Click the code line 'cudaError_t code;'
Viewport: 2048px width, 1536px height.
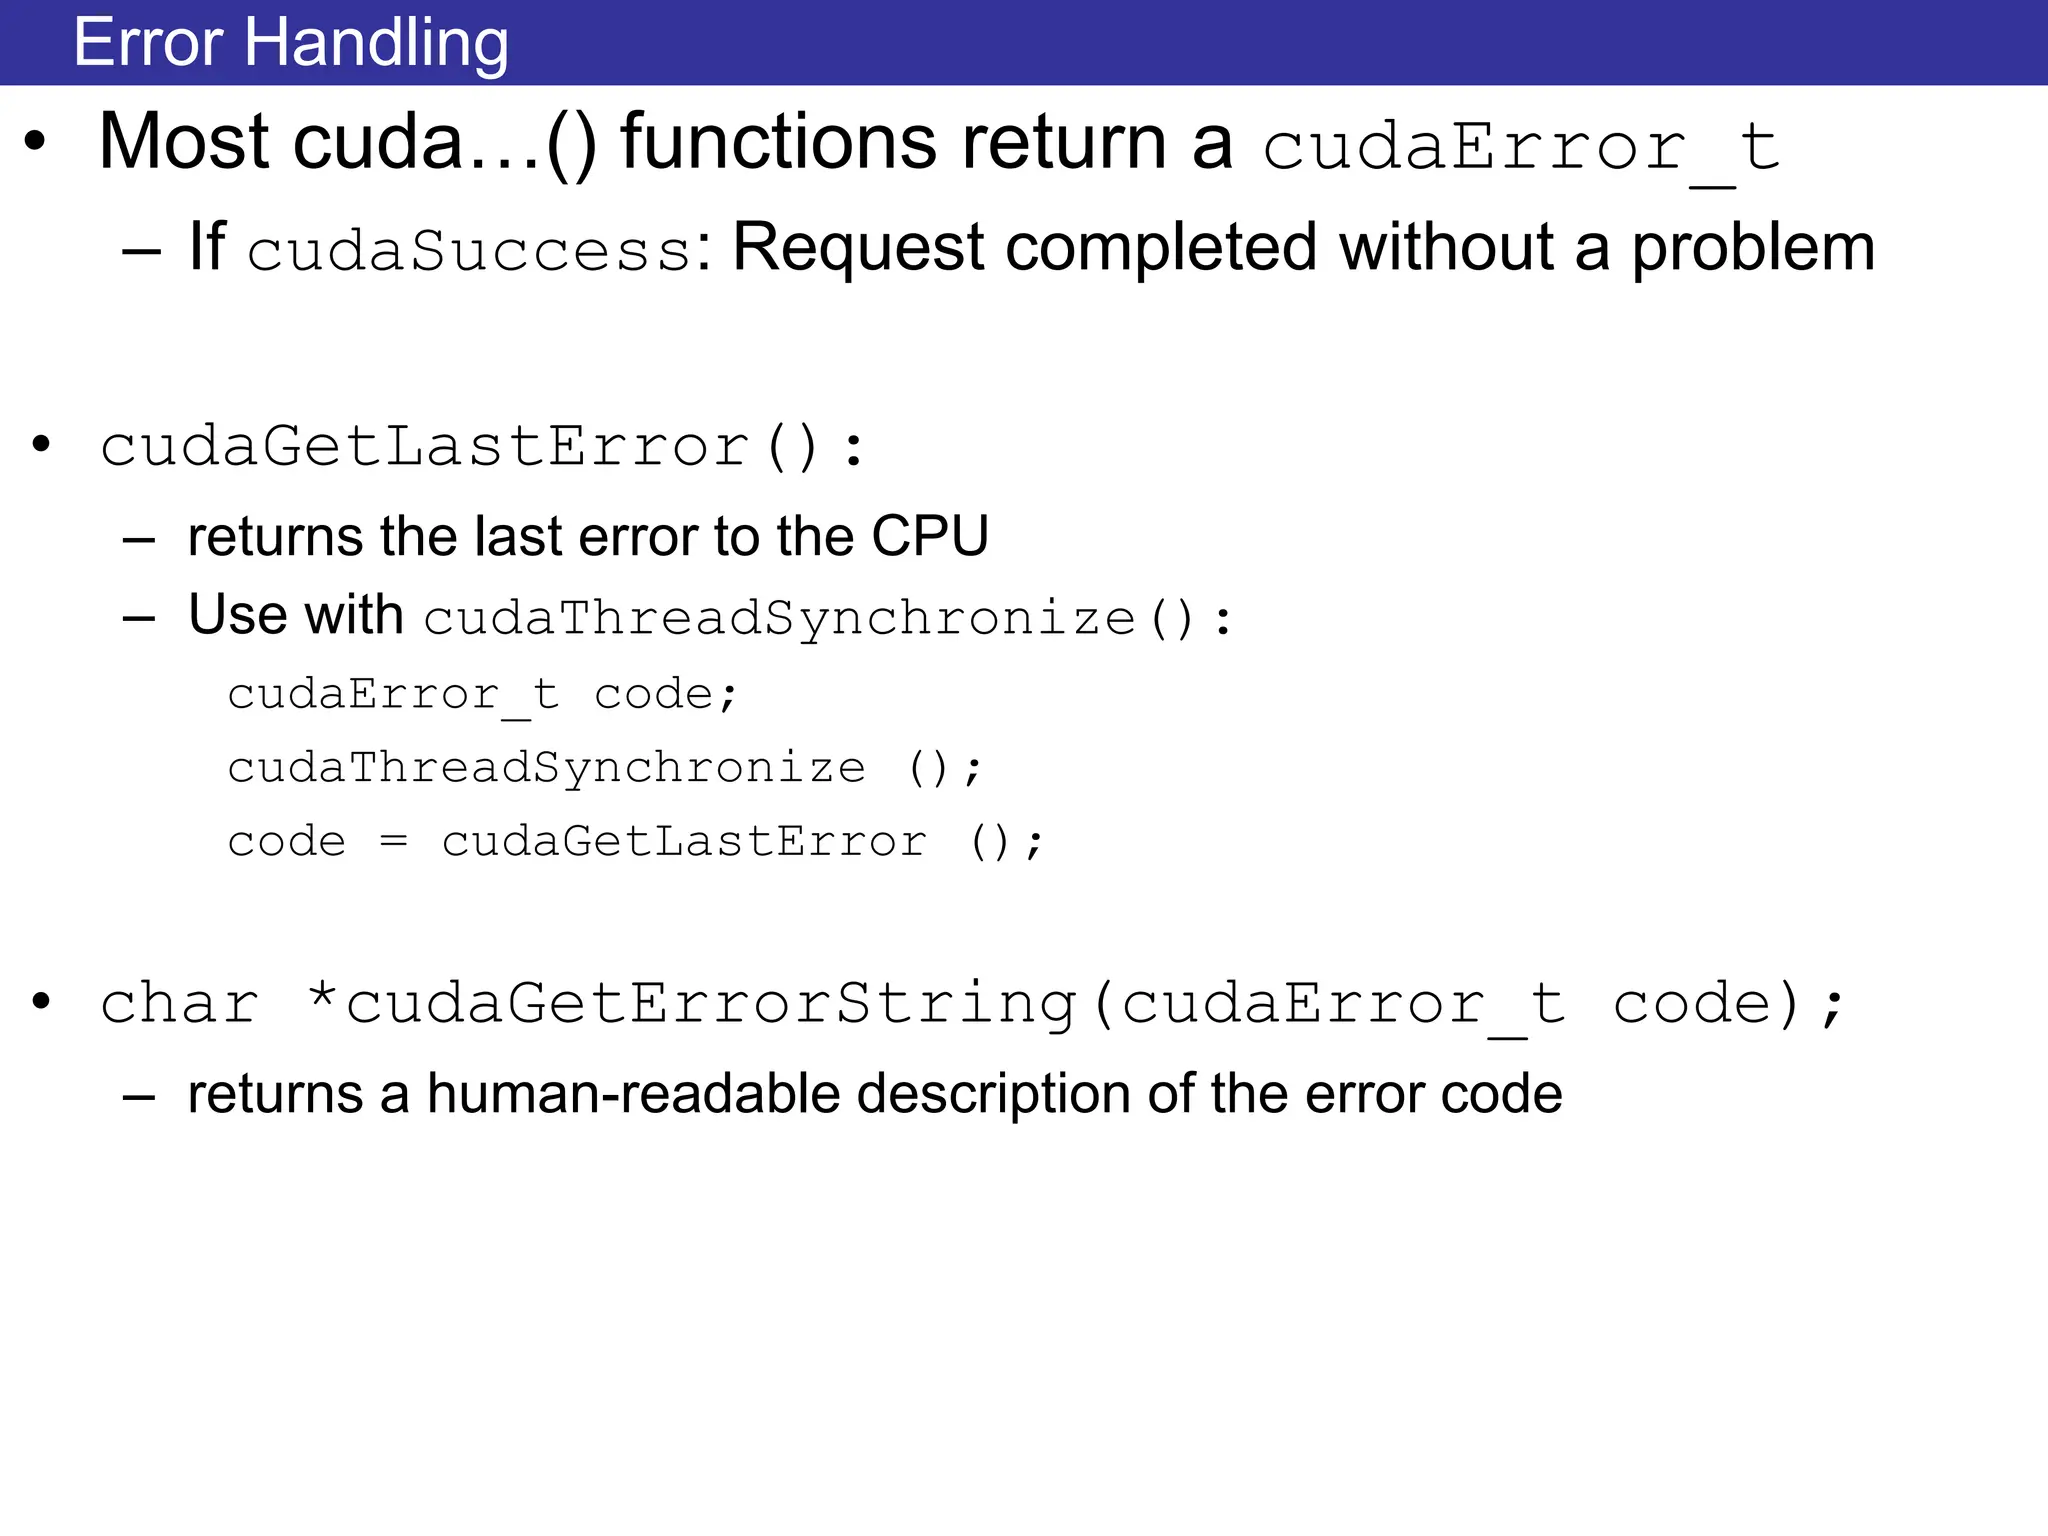point(482,695)
